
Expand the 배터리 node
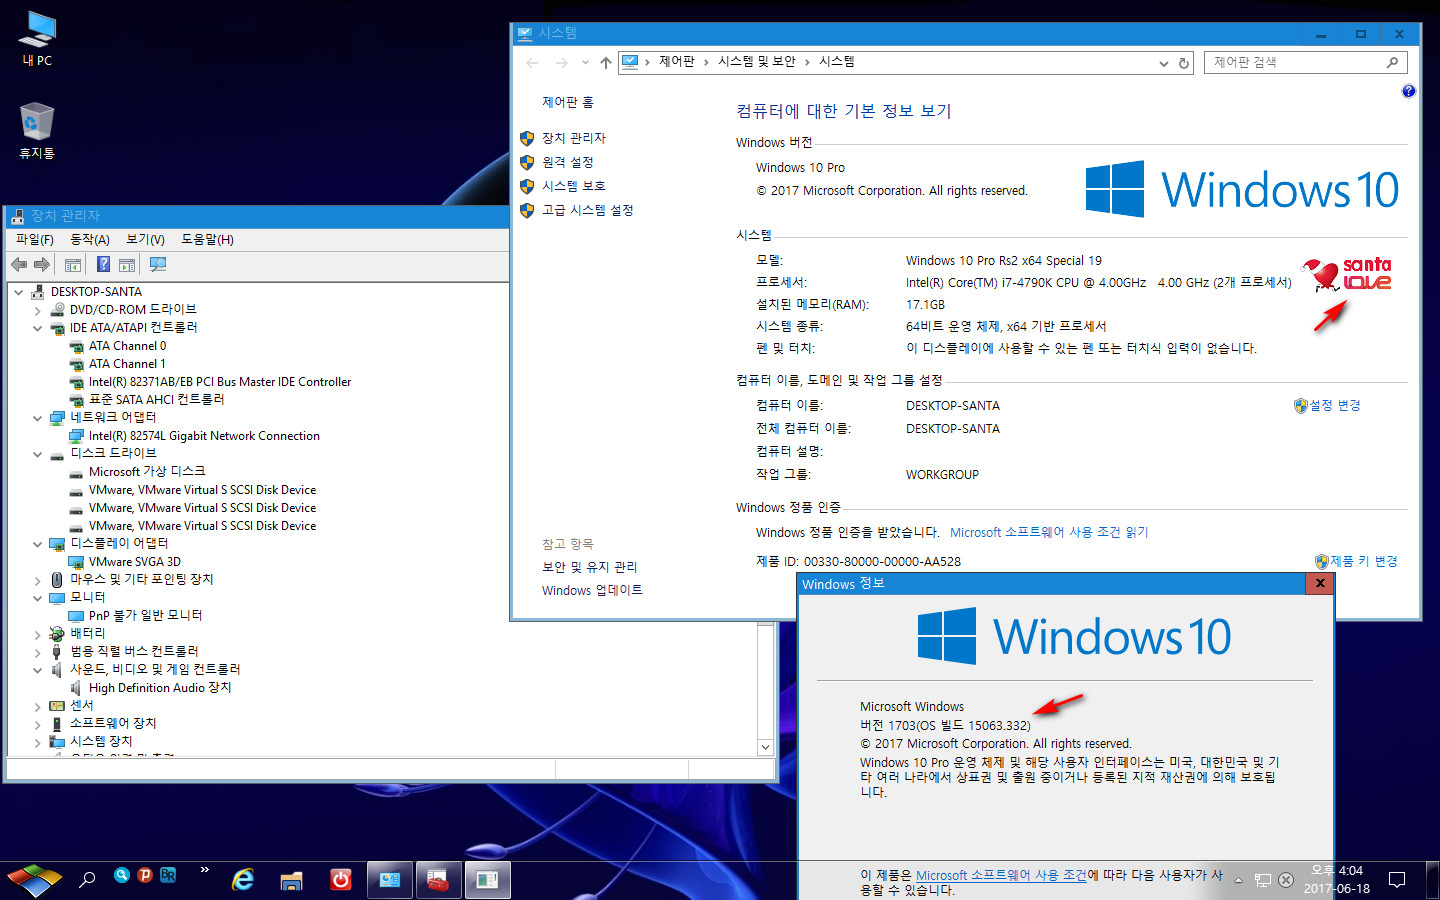pos(38,634)
